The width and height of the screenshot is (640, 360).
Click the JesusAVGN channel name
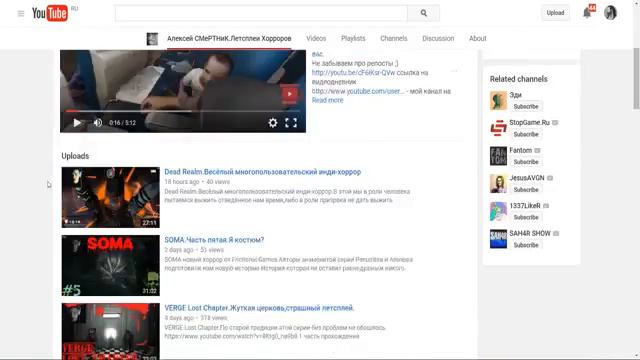click(527, 178)
